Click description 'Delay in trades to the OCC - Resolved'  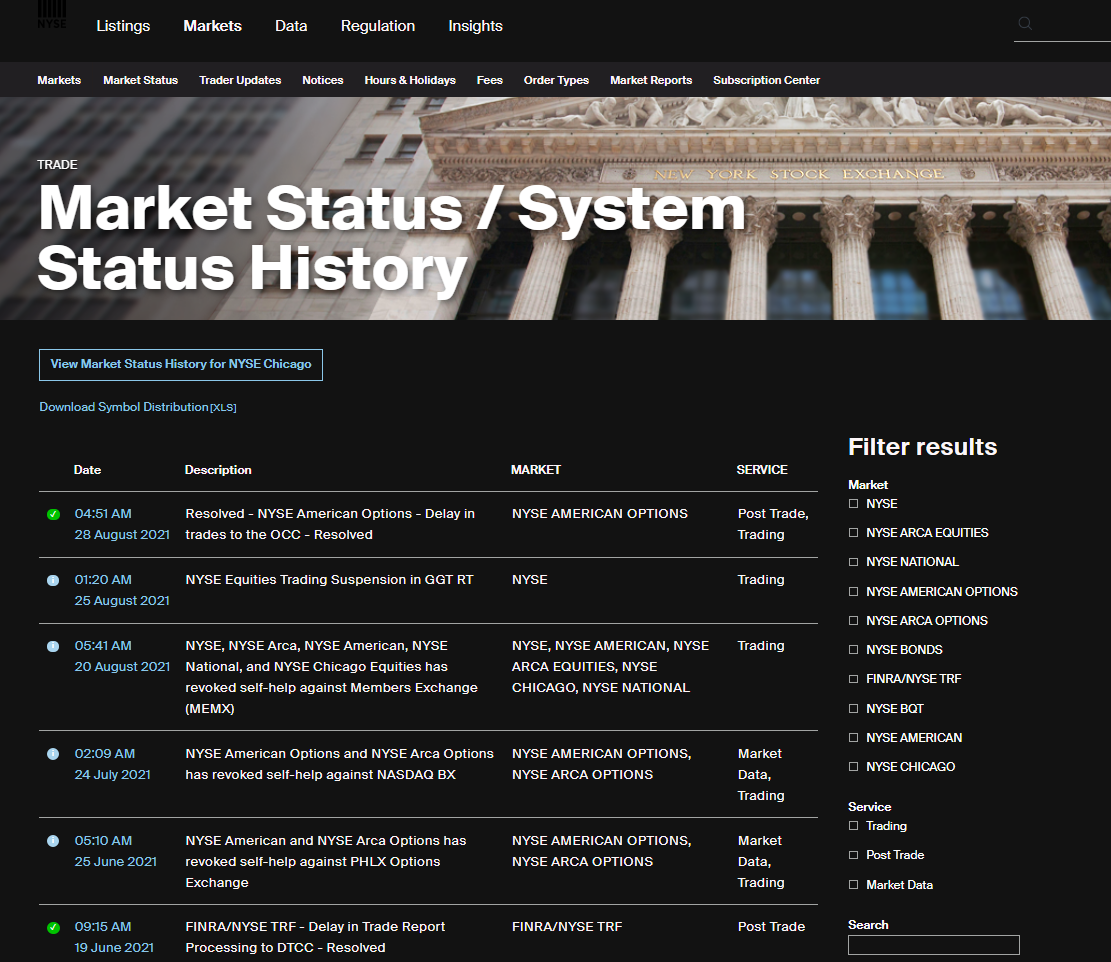(x=330, y=524)
